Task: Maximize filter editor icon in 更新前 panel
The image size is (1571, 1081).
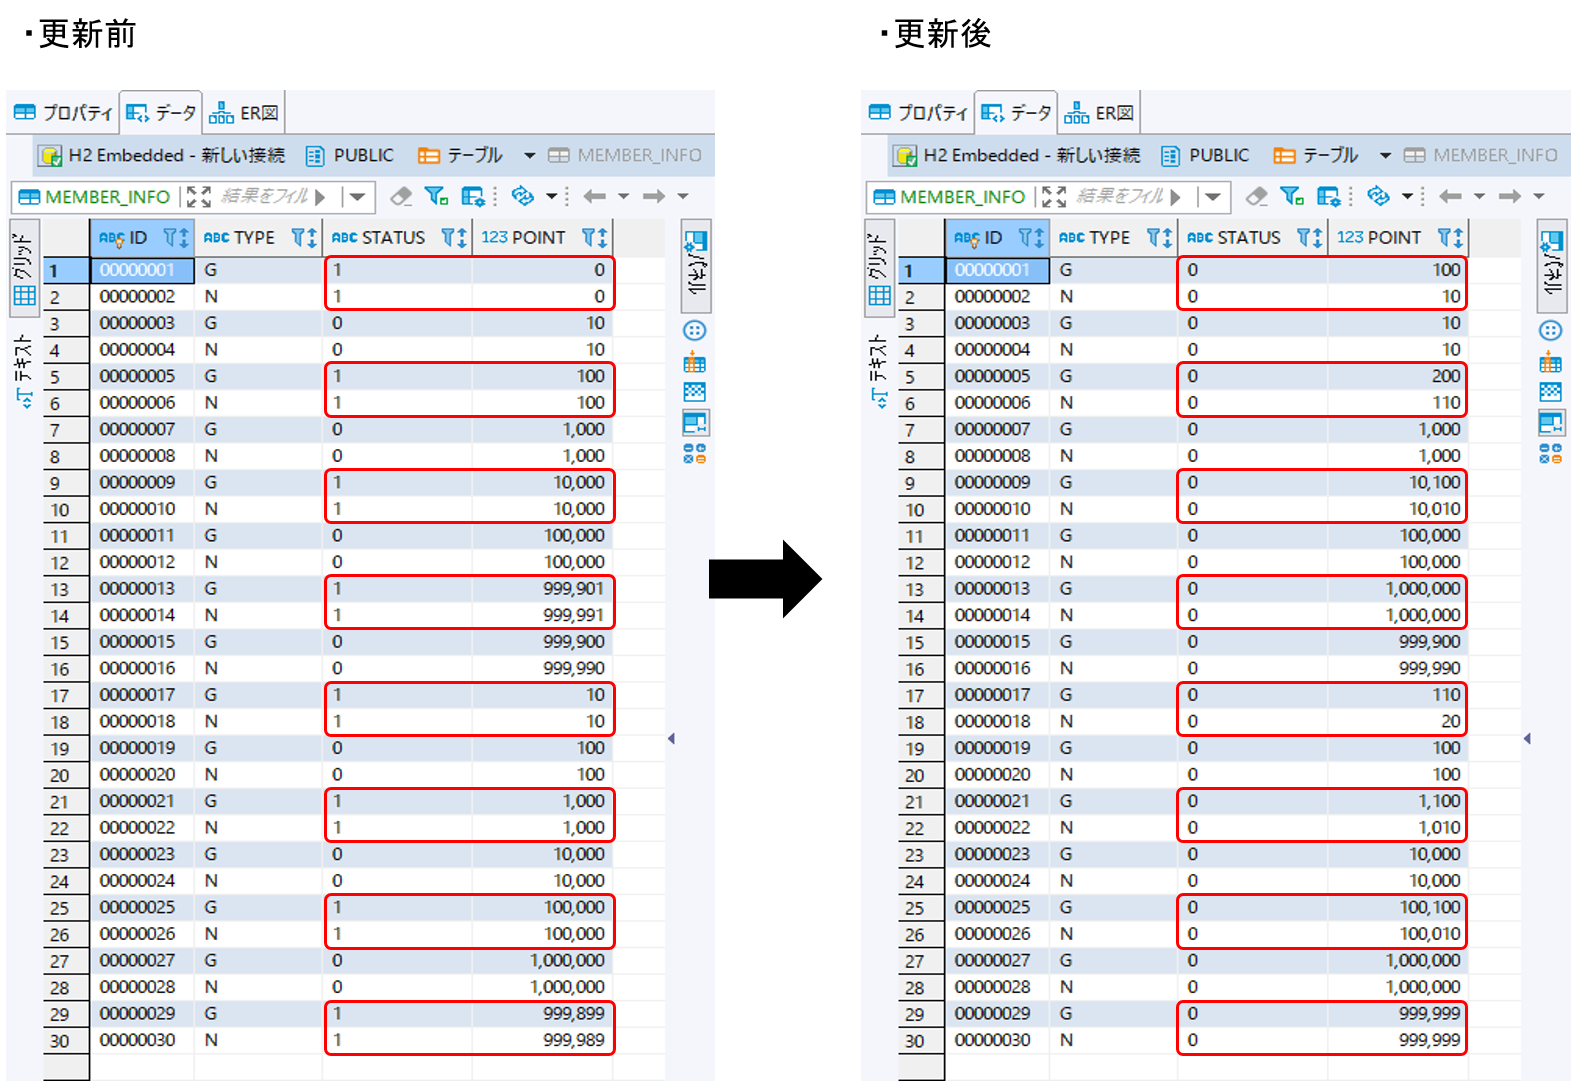Action: (199, 197)
